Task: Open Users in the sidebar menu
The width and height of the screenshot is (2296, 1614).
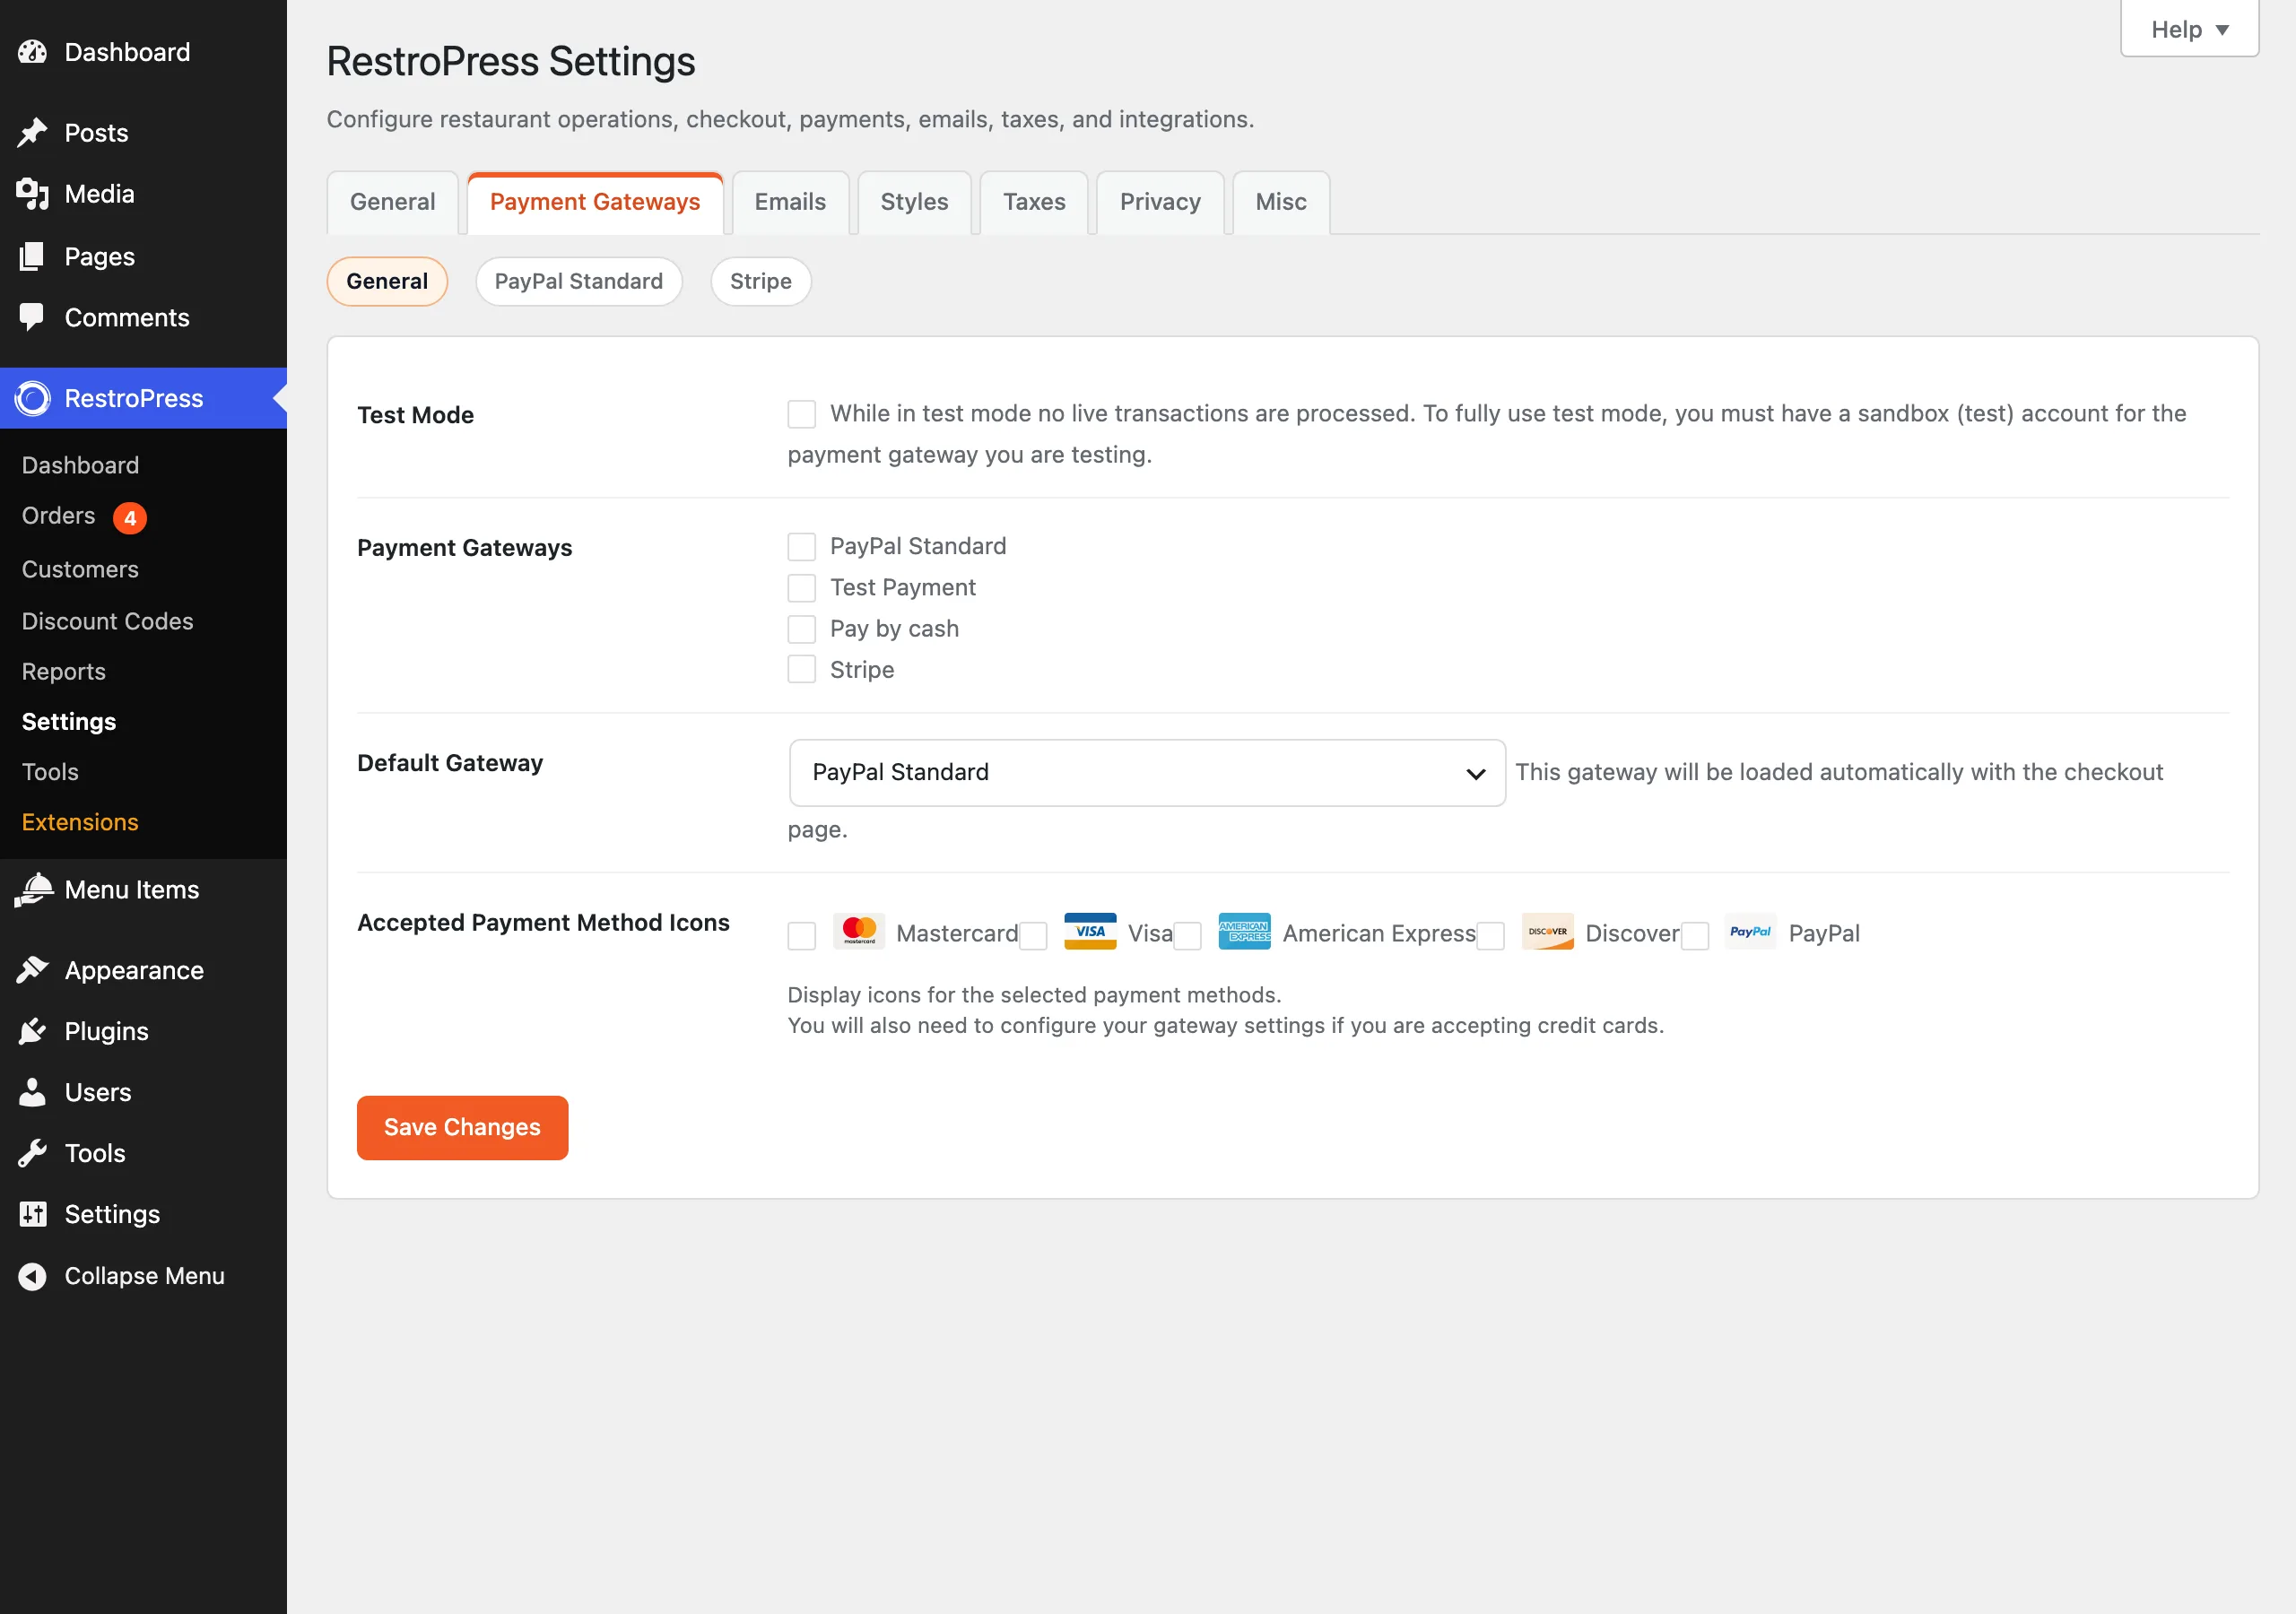Action: (98, 1092)
